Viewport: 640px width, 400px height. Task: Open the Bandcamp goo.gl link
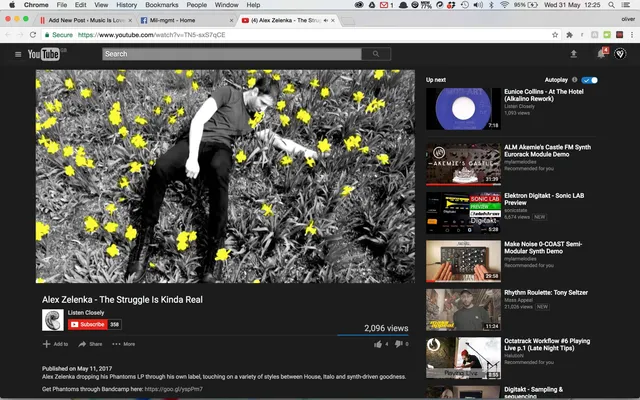point(173,389)
